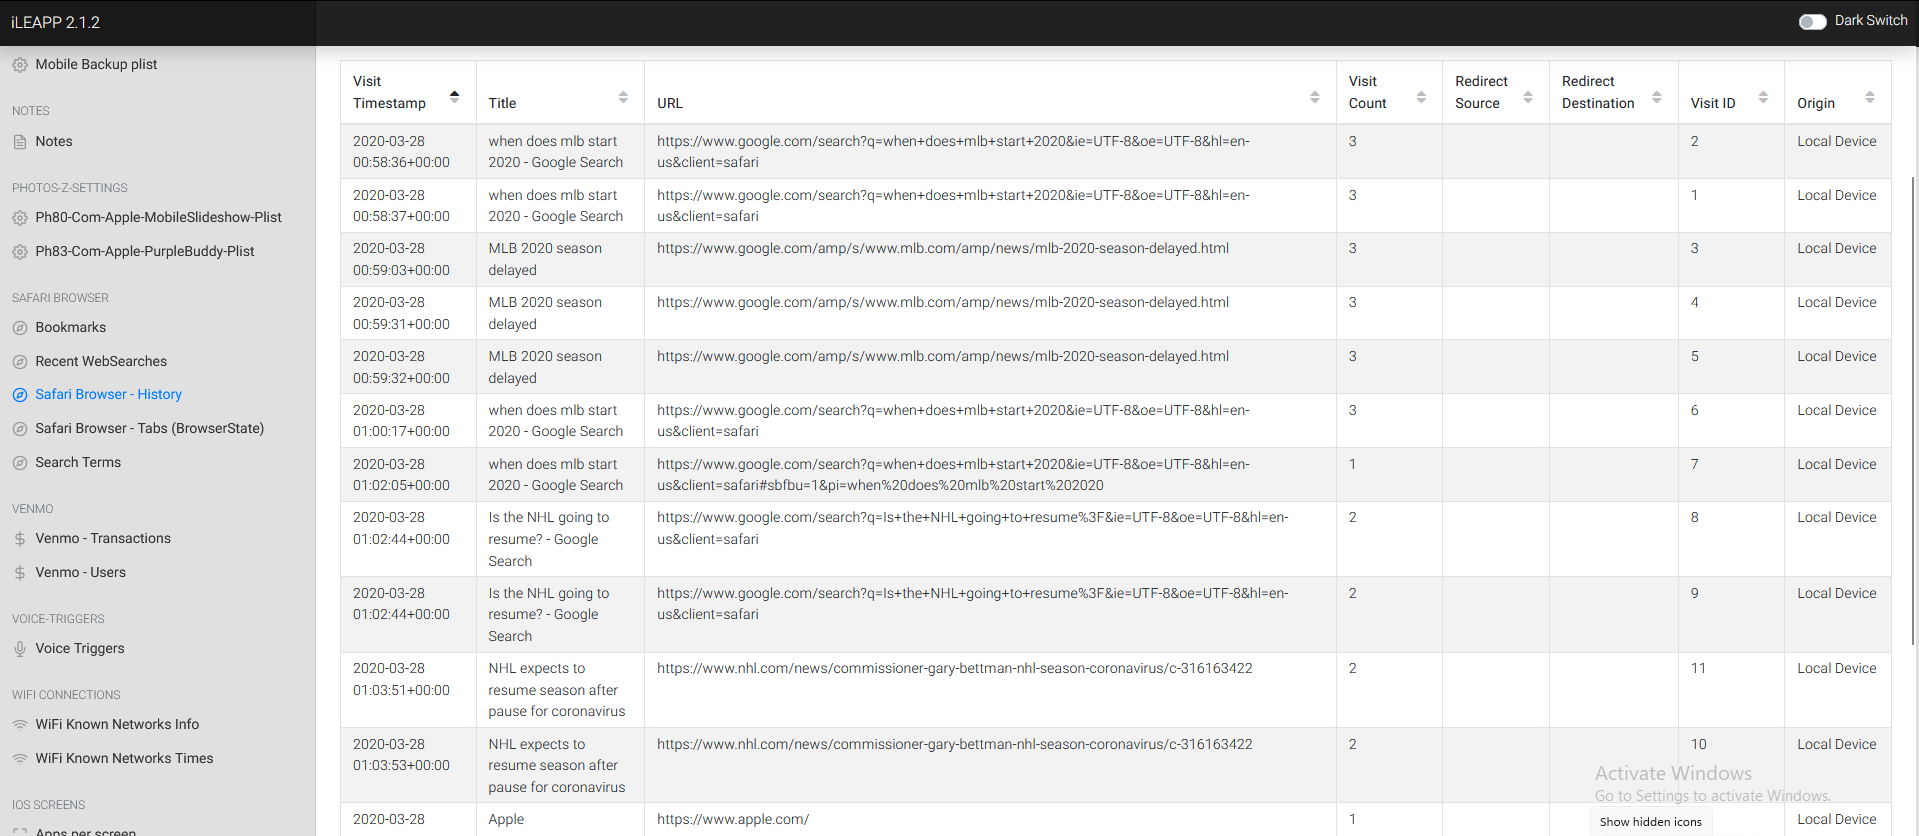Screen dimensions: 1919x836
Task: Open Mobile Backup plist report
Action: 96,64
